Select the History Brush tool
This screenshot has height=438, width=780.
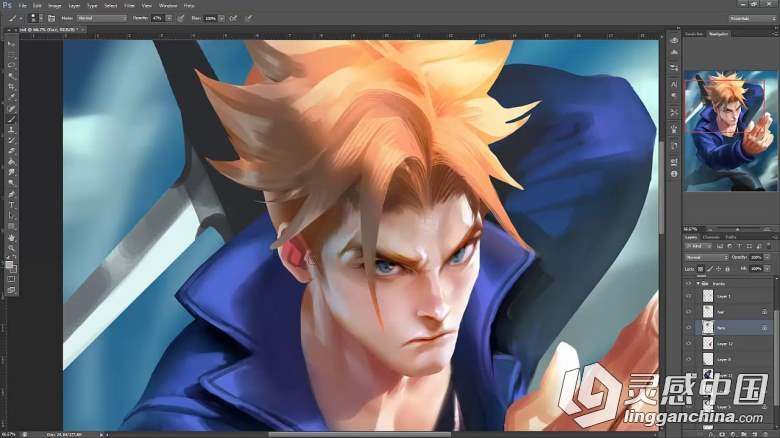click(x=11, y=140)
